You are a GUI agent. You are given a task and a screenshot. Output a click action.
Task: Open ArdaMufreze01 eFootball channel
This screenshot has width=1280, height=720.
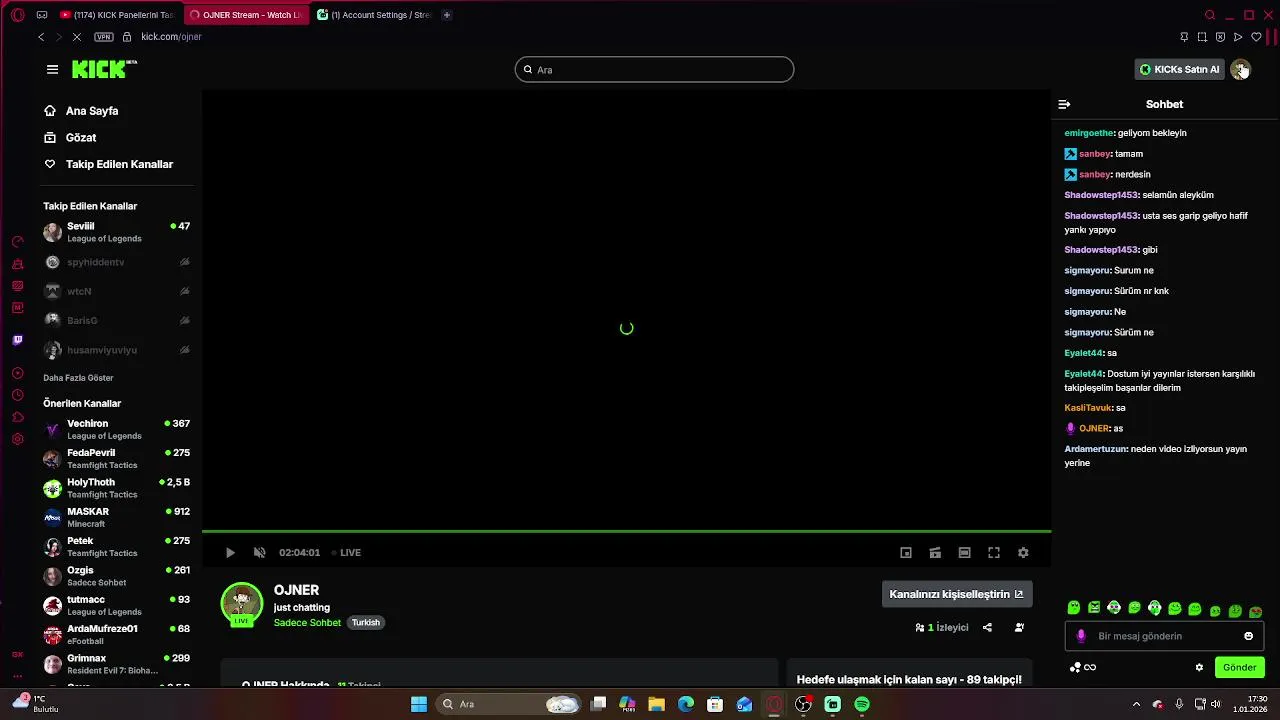(x=117, y=634)
